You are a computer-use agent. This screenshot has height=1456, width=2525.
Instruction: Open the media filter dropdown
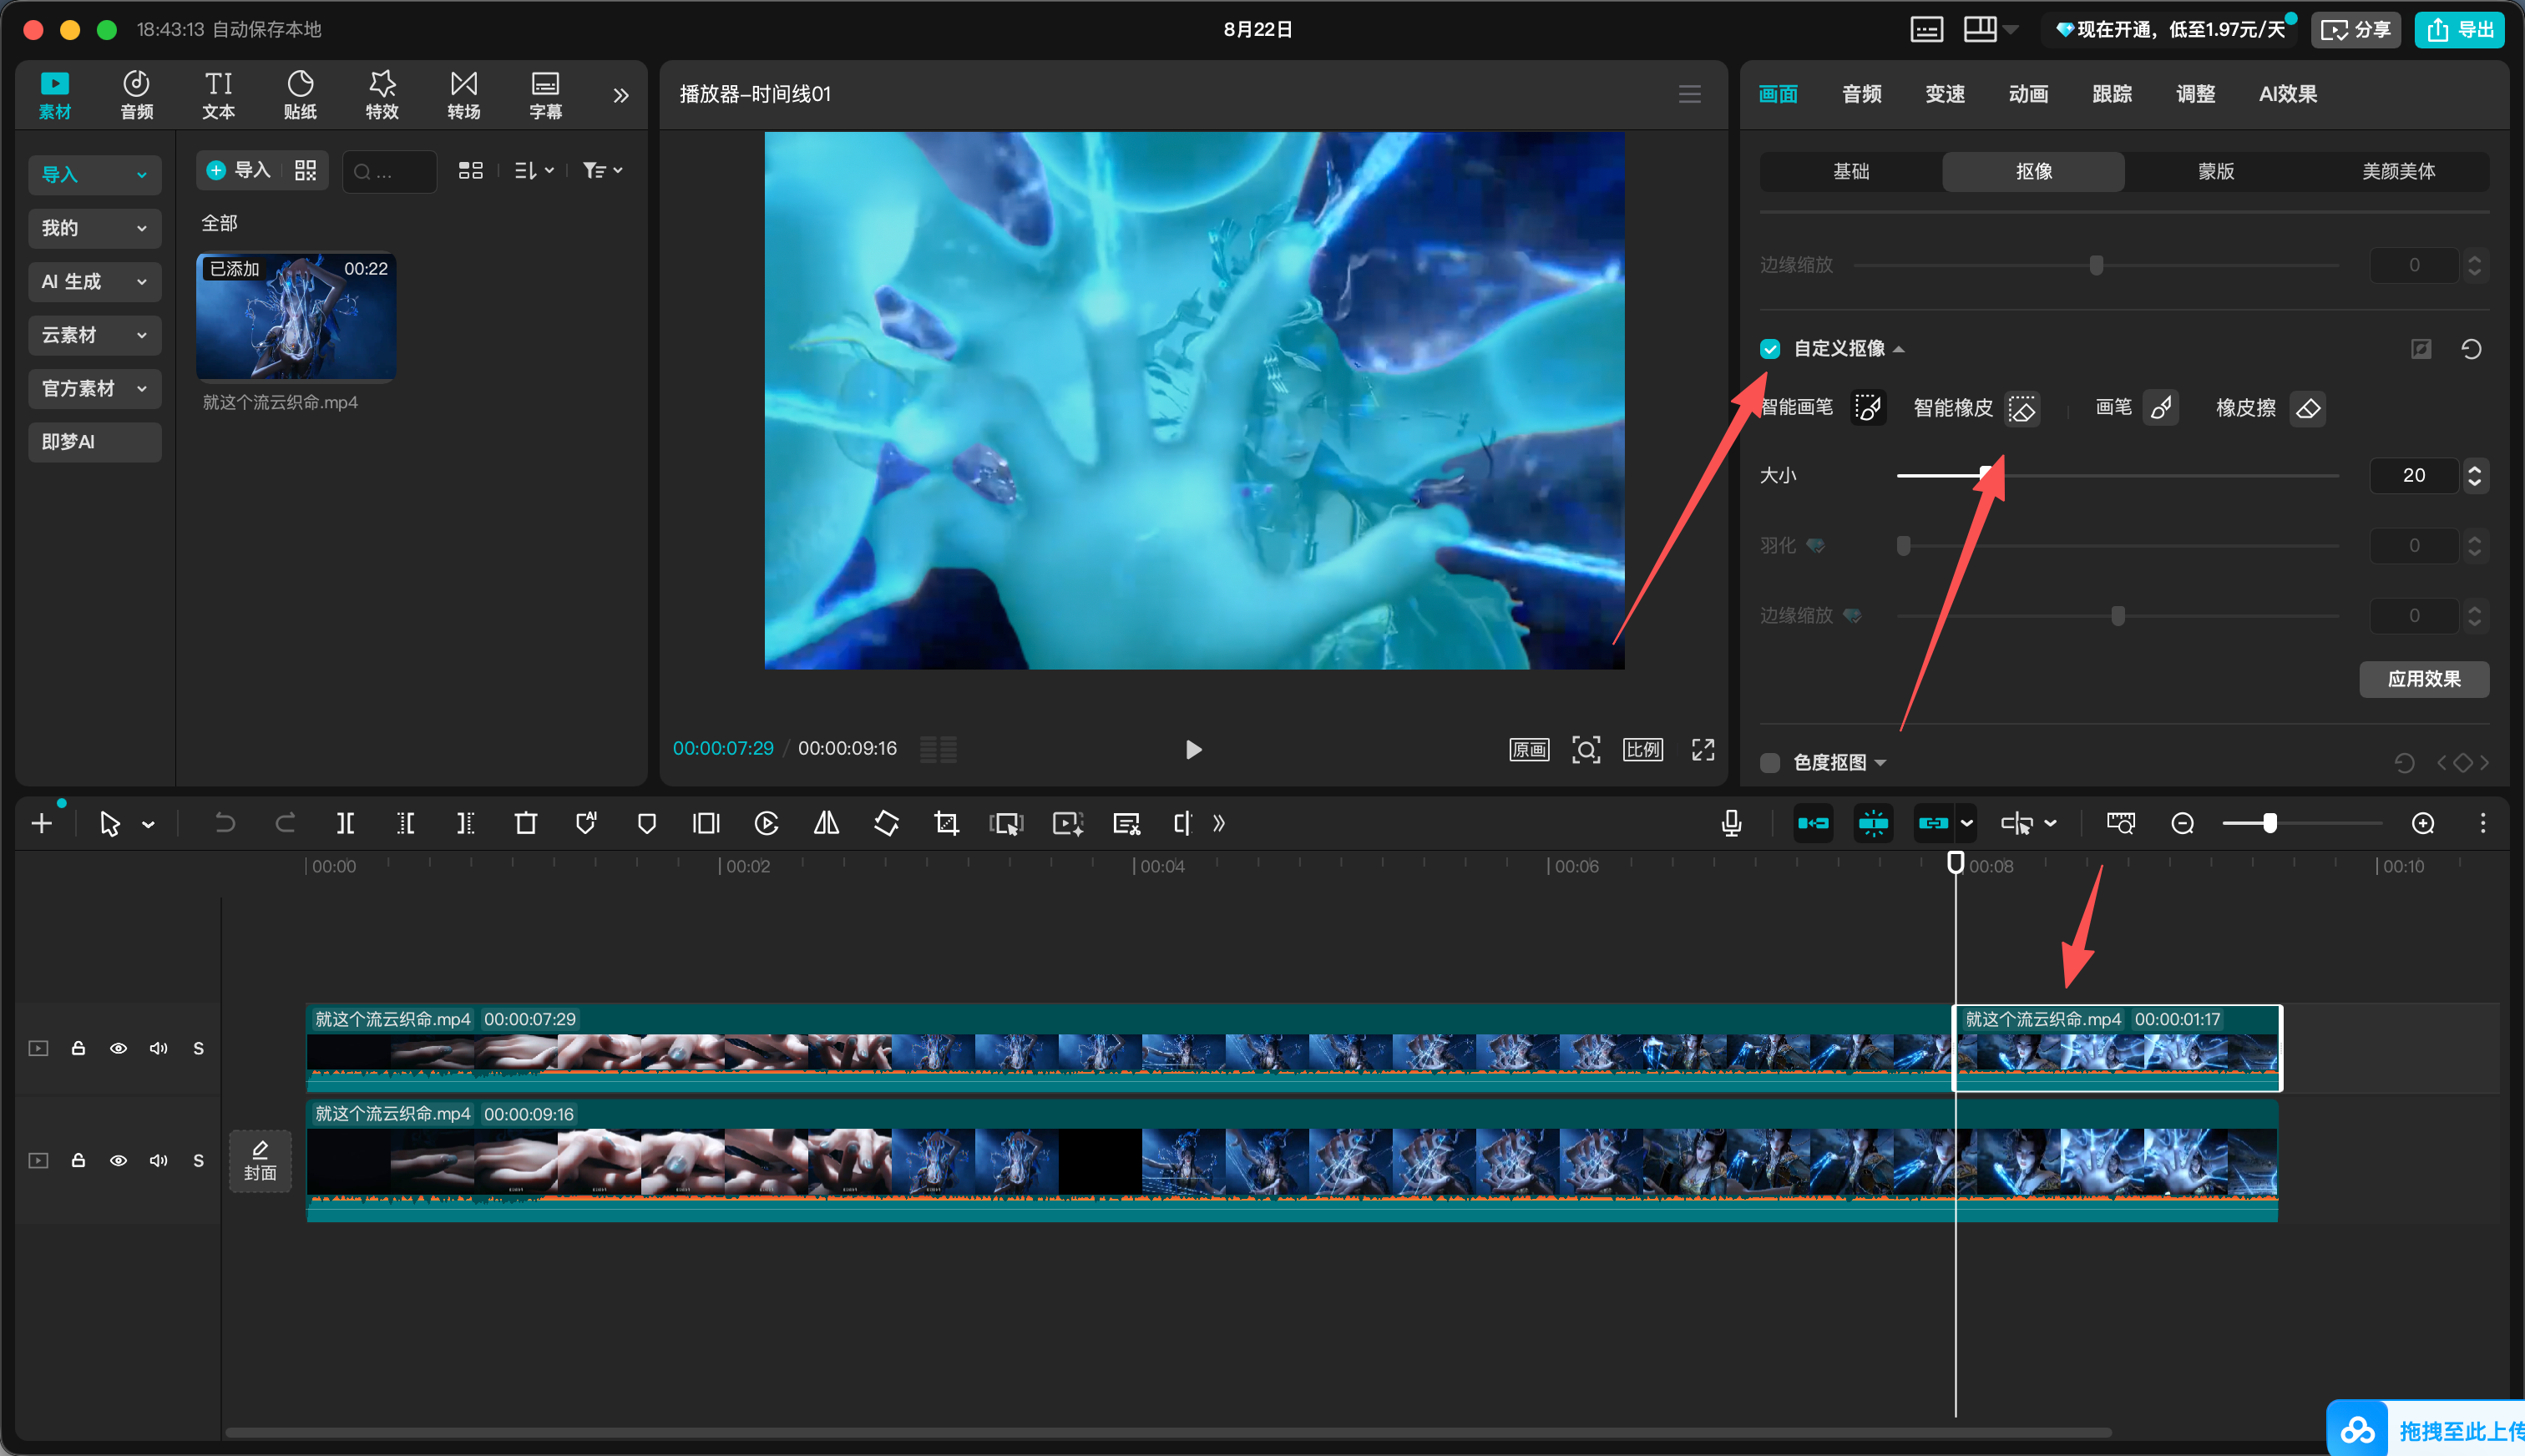coord(602,171)
